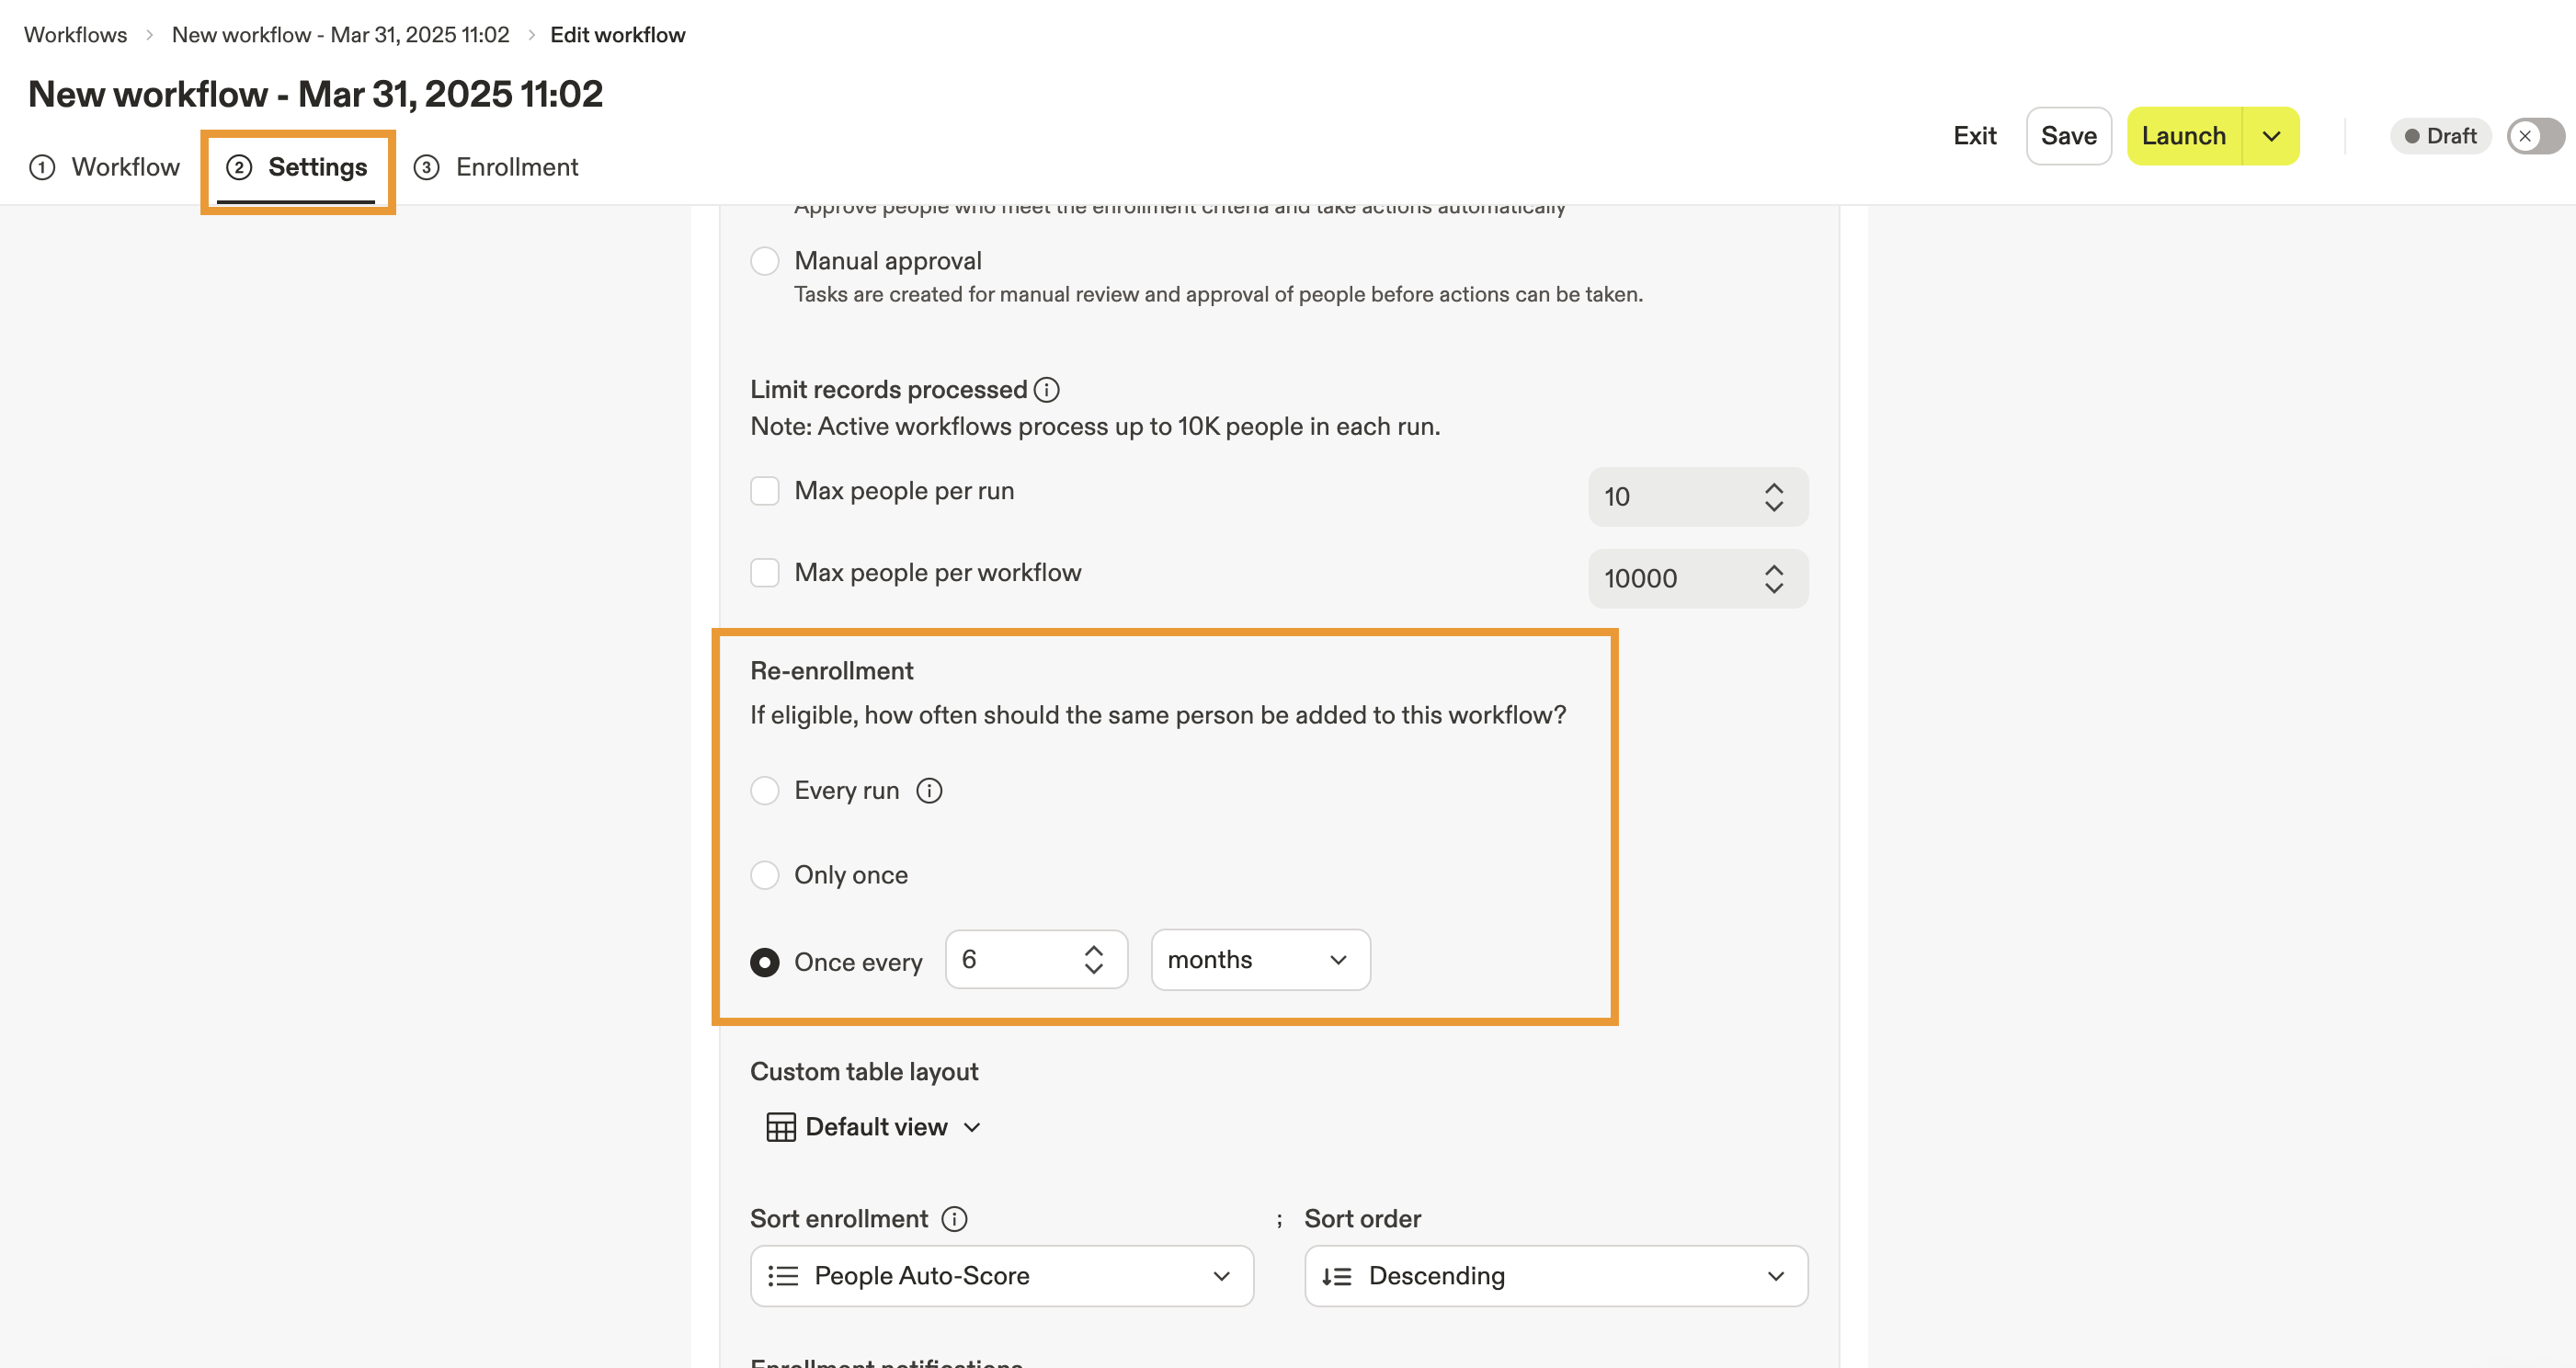Open the Descending sort order dropdown
This screenshot has width=2576, height=1368.
(x=1555, y=1275)
